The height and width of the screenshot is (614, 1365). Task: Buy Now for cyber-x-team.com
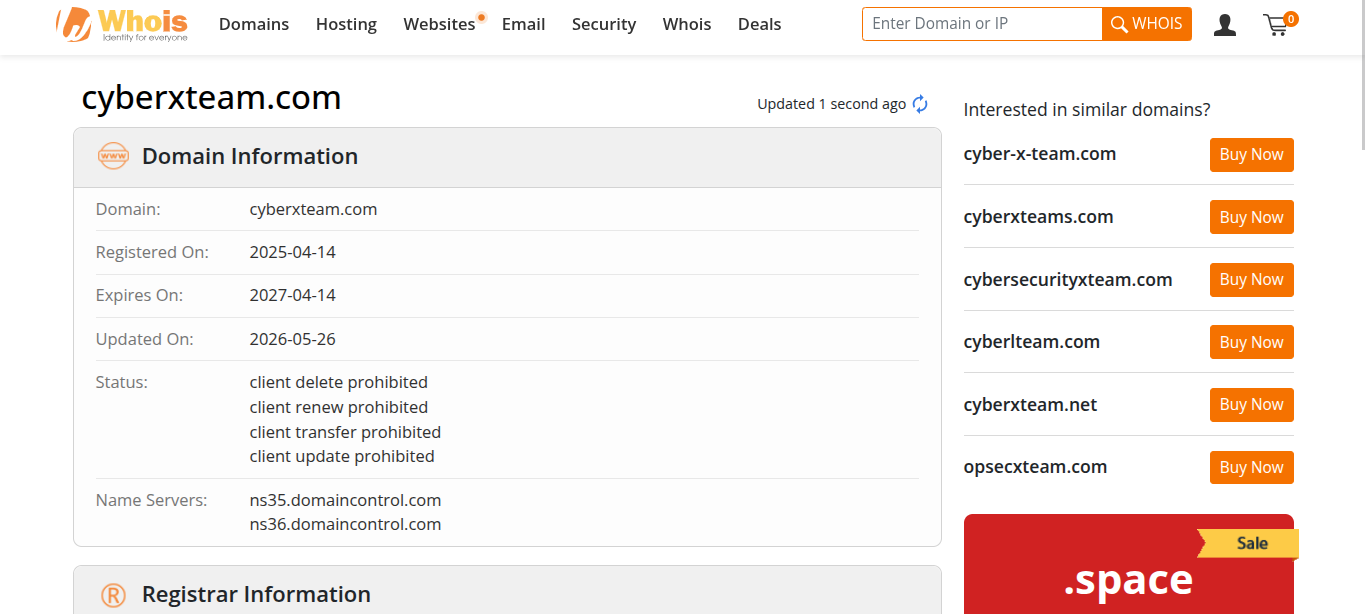pyautogui.click(x=1252, y=155)
